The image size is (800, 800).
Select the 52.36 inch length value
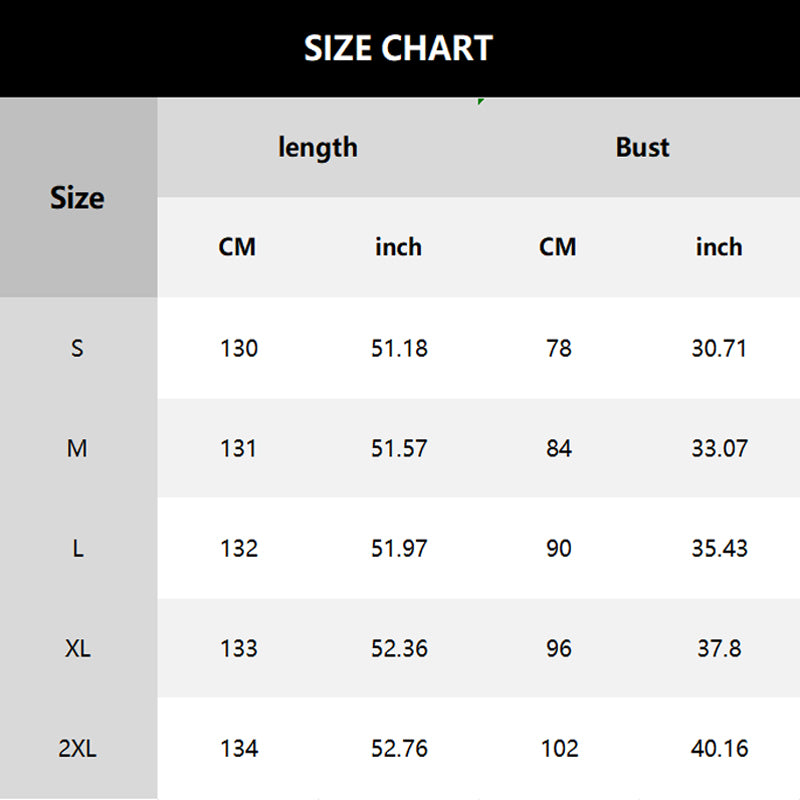[x=399, y=648]
